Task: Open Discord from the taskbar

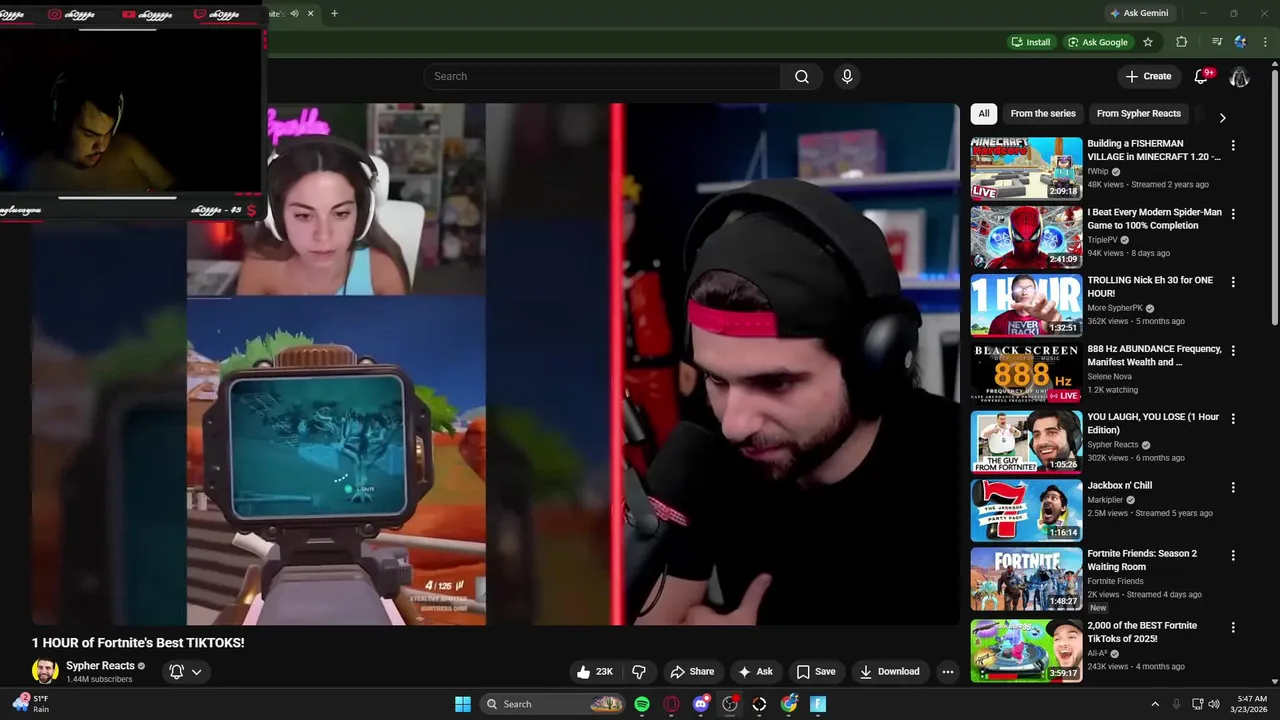Action: 701,704
